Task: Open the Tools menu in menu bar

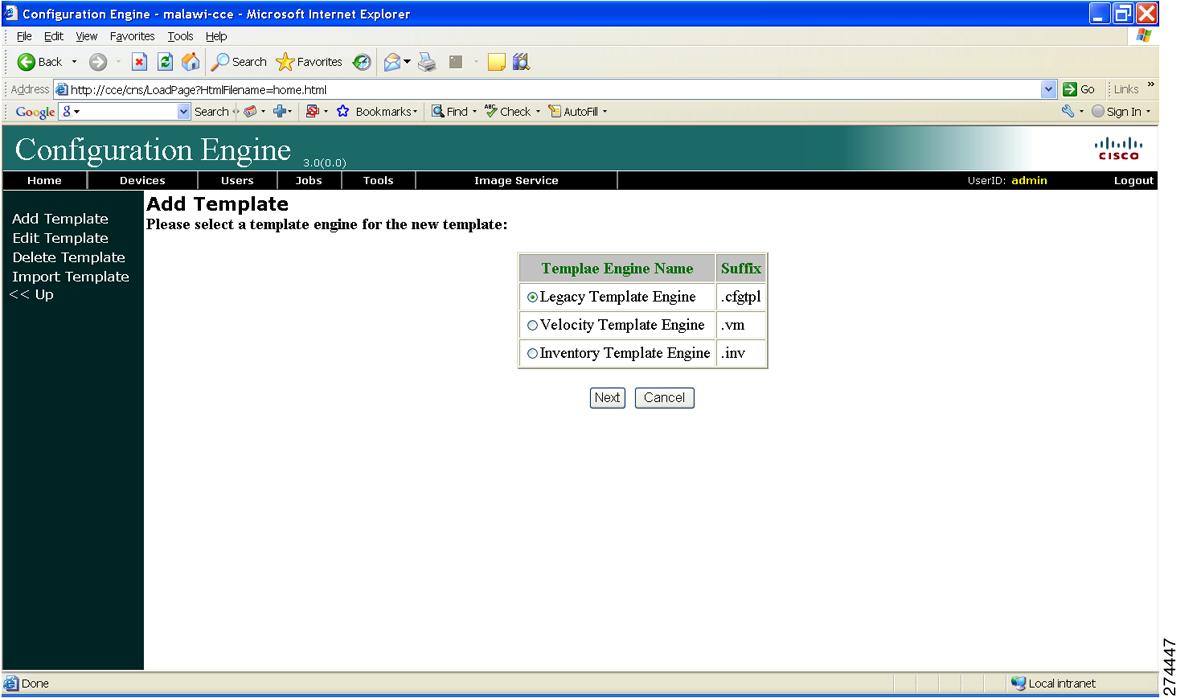Action: point(180,36)
